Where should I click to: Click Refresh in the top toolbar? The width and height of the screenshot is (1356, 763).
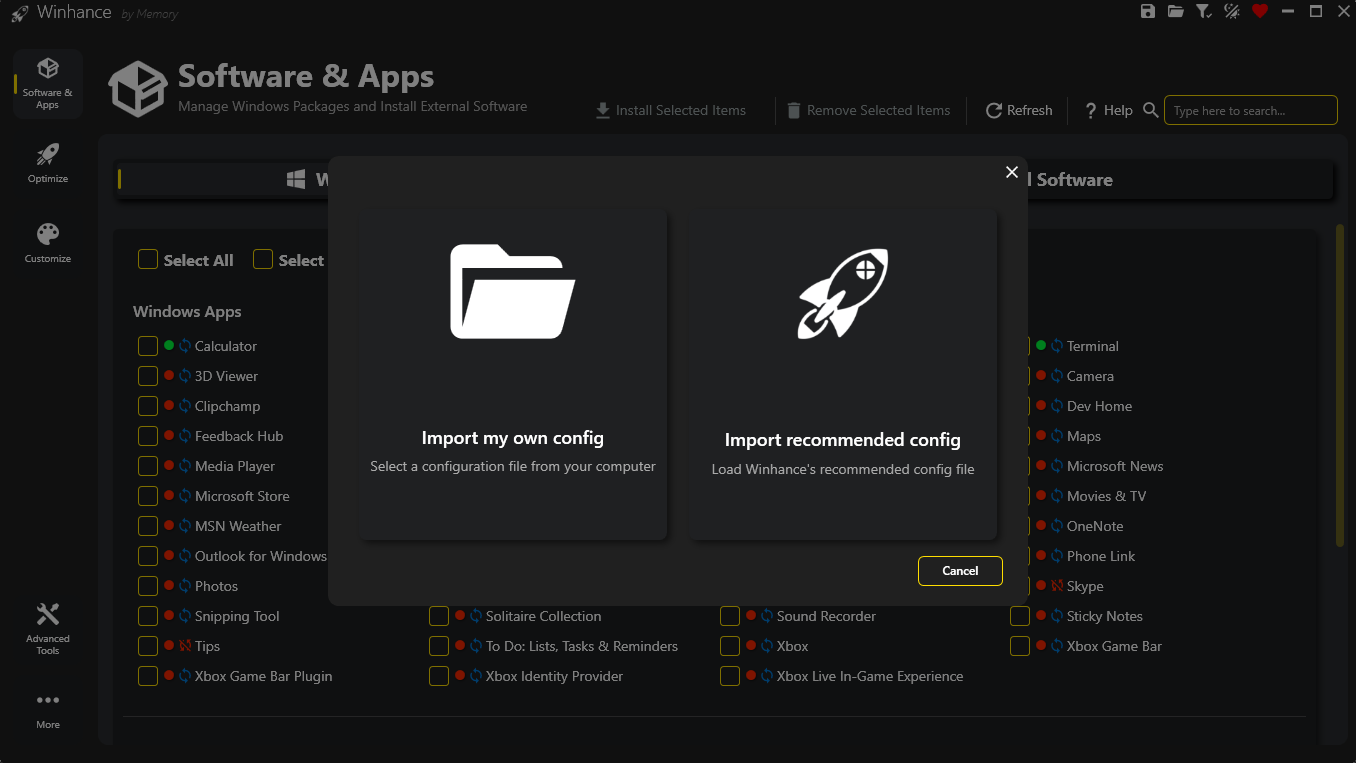tap(1018, 110)
